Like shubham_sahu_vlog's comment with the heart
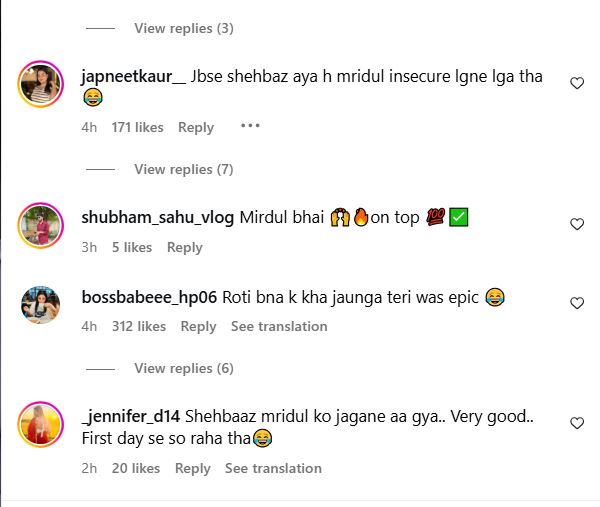 pos(577,225)
